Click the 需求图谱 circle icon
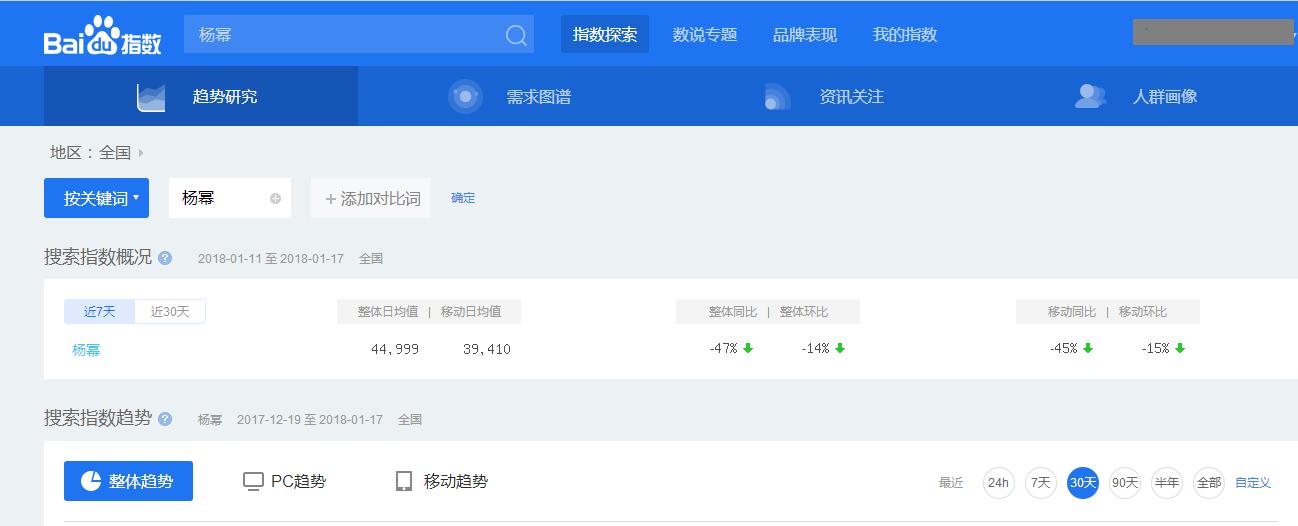The image size is (1298, 526). [465, 97]
